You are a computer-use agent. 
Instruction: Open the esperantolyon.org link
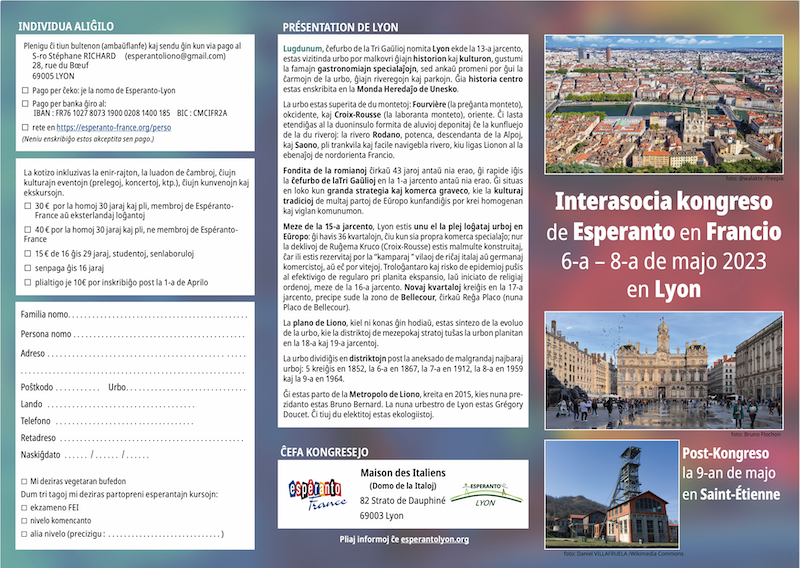pyautogui.click(x=435, y=539)
